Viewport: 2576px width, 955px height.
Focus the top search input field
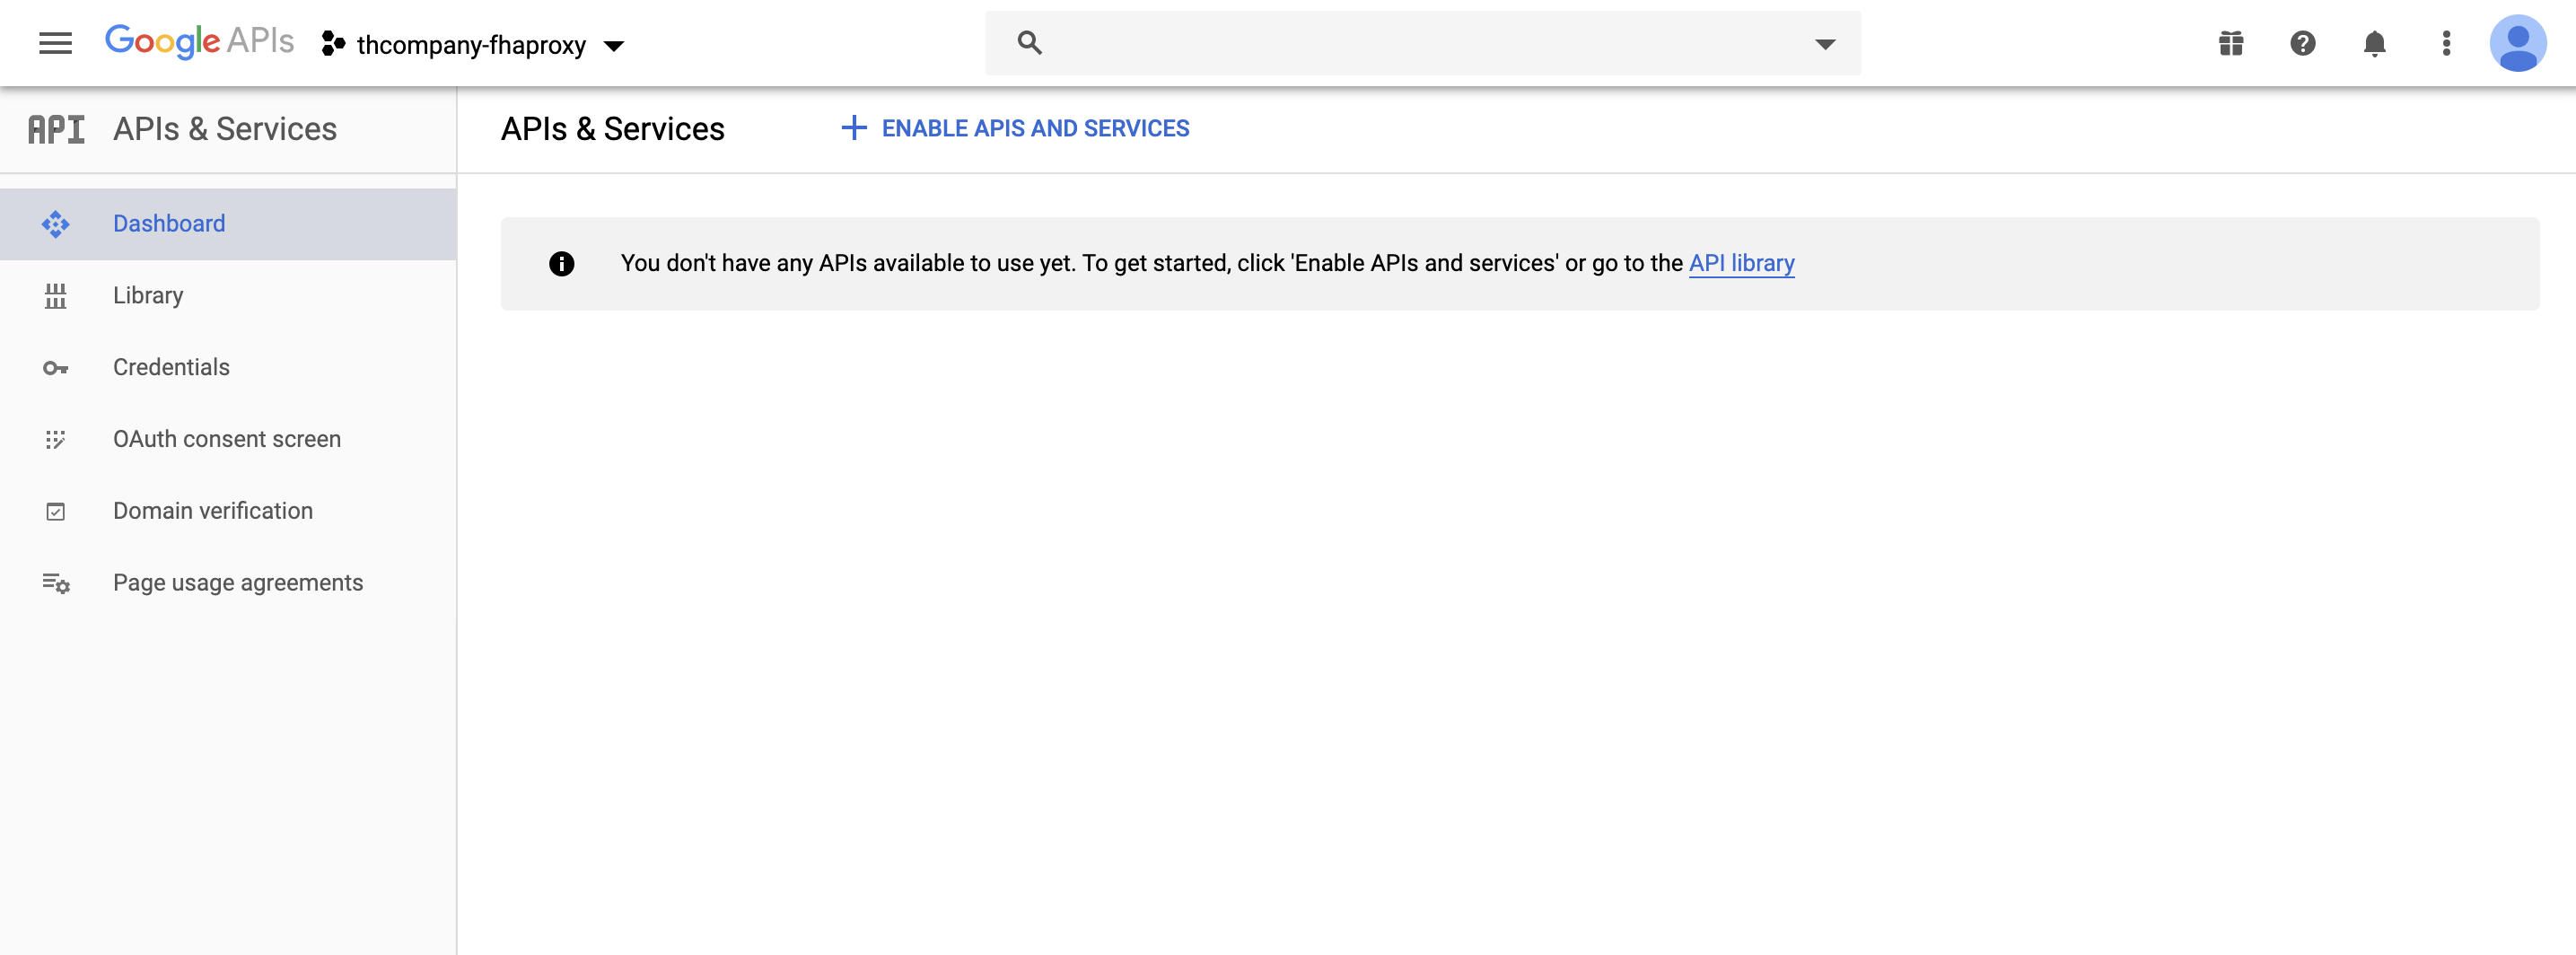pyautogui.click(x=1420, y=43)
